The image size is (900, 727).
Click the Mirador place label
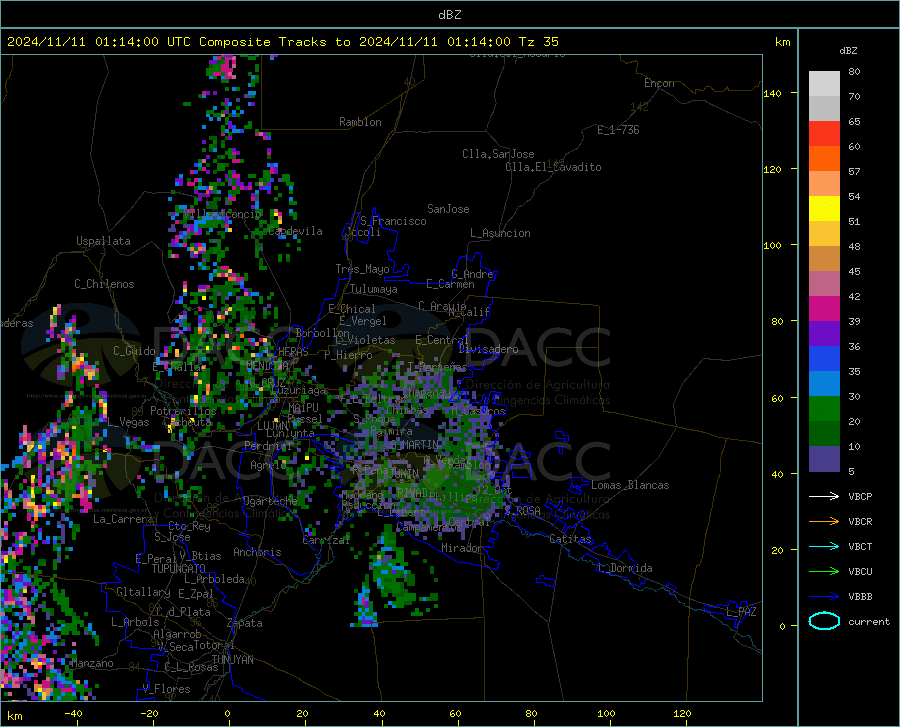462,548
